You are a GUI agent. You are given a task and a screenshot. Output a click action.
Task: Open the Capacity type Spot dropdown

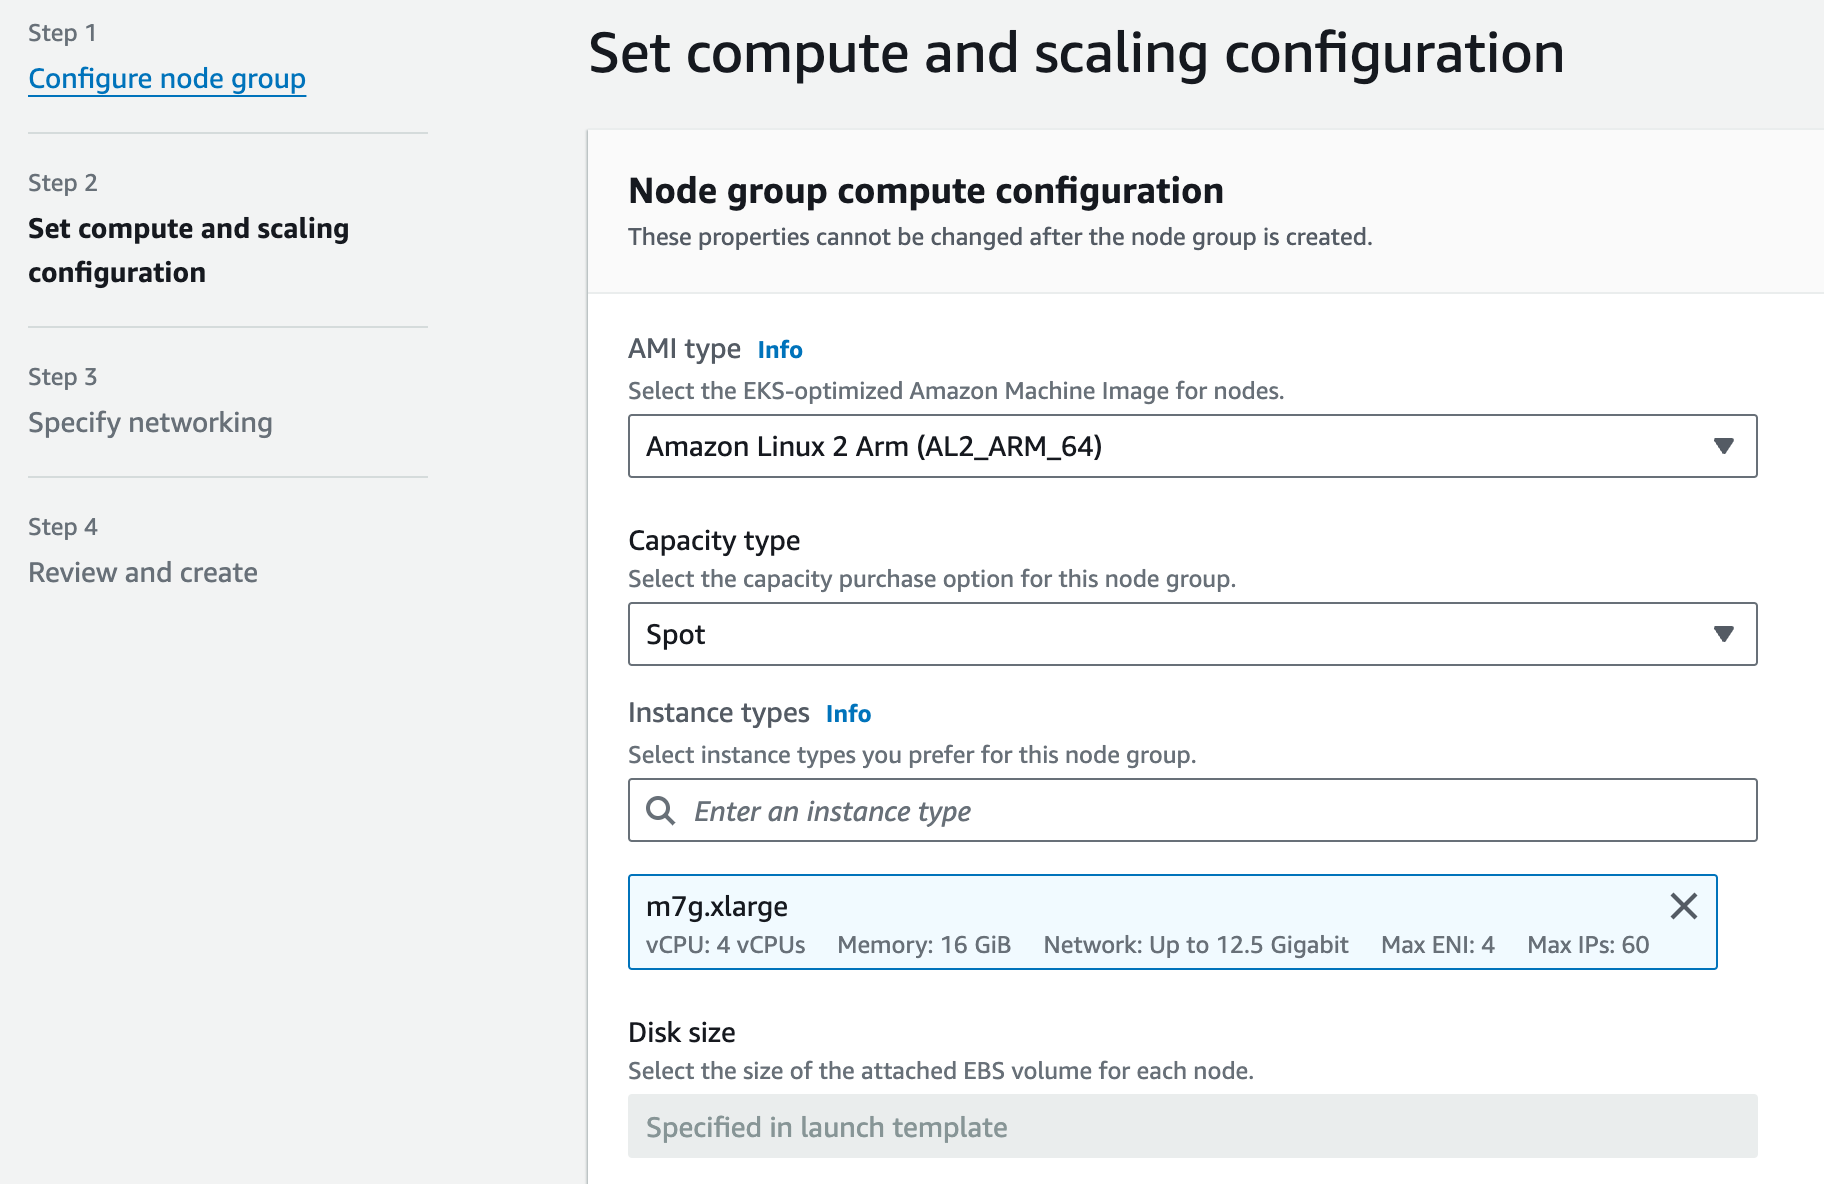click(x=1192, y=634)
